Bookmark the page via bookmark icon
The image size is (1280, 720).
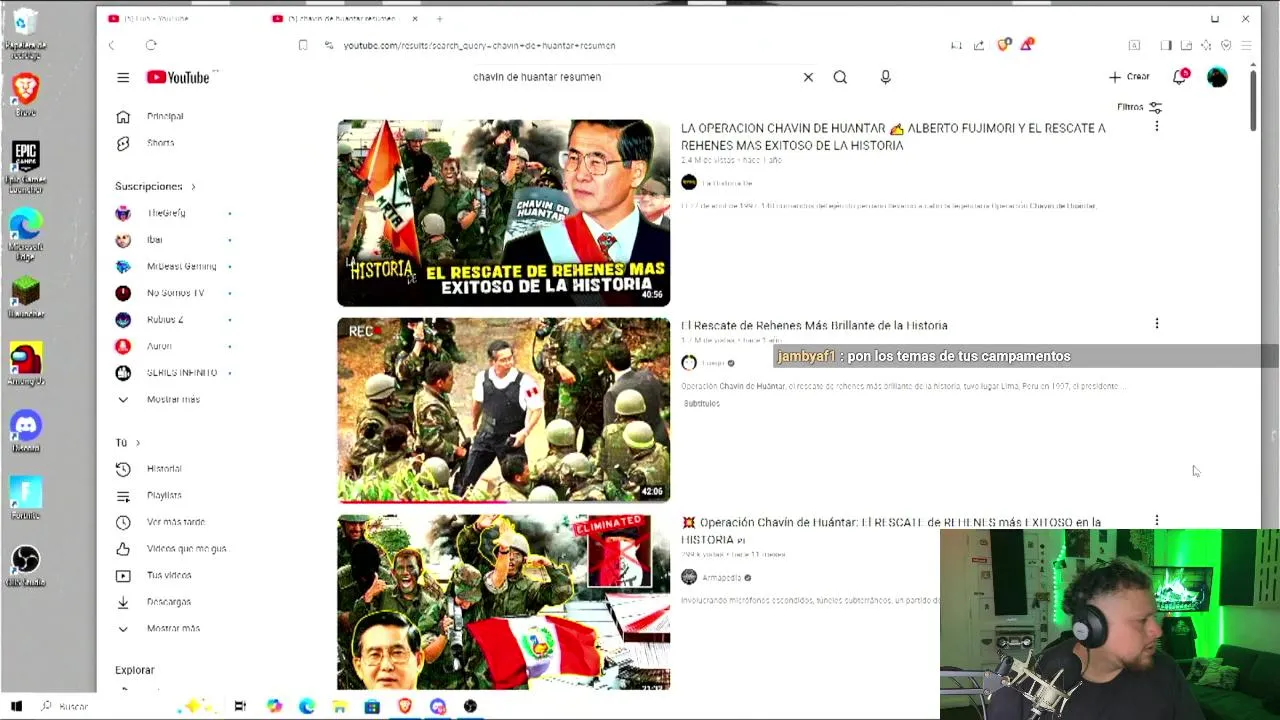click(303, 45)
